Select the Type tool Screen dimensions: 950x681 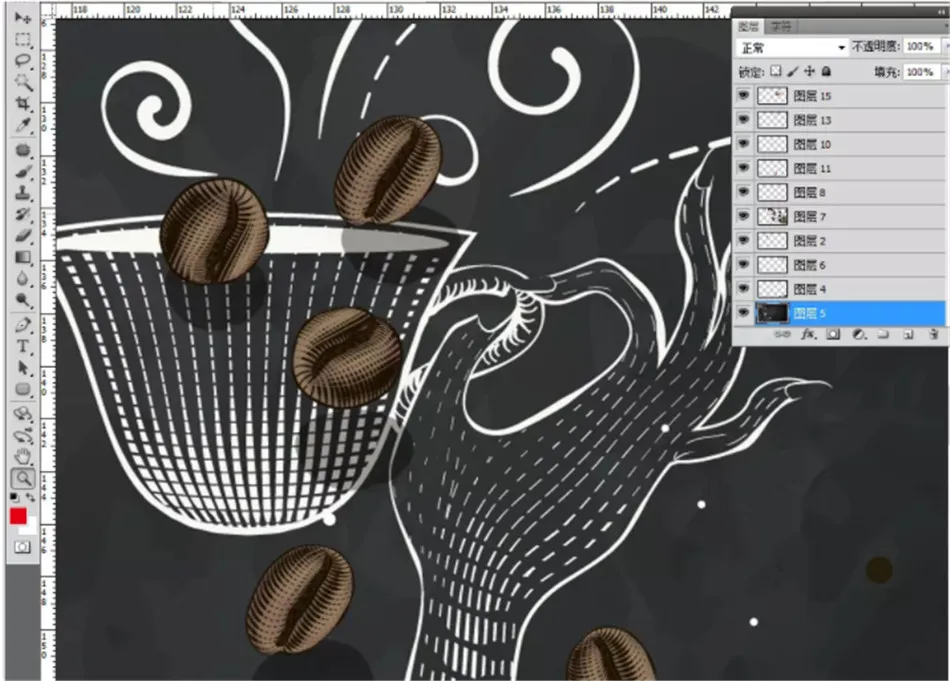[x=23, y=347]
